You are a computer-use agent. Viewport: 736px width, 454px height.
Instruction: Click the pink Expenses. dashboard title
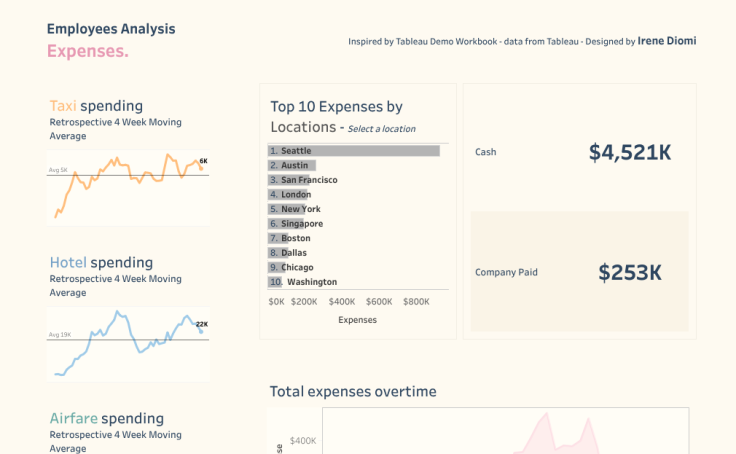pyautogui.click(x=87, y=51)
